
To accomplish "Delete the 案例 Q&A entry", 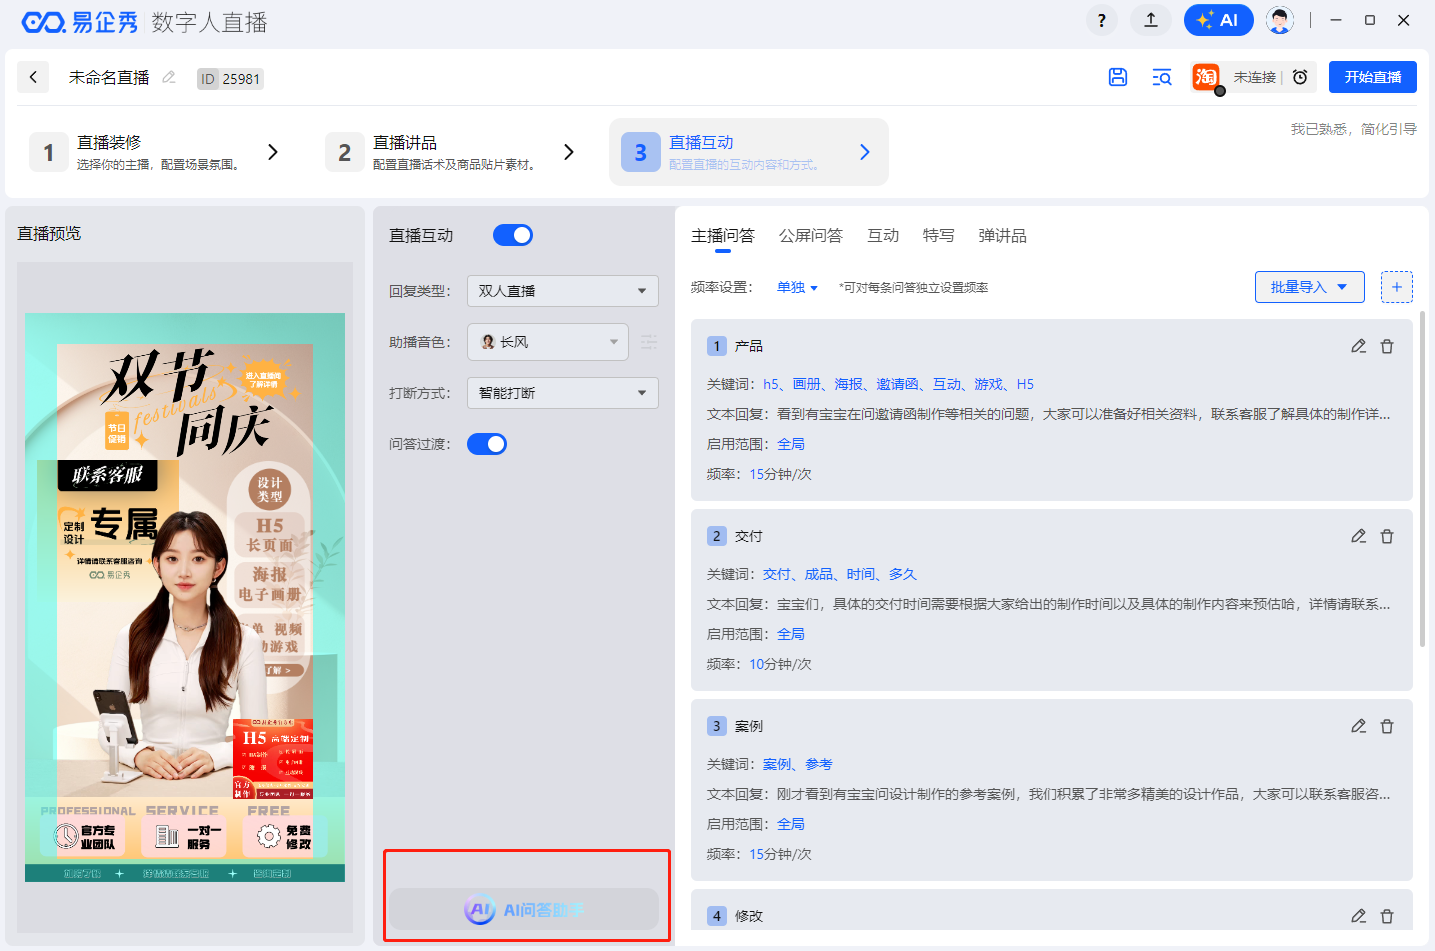I will coord(1387,726).
